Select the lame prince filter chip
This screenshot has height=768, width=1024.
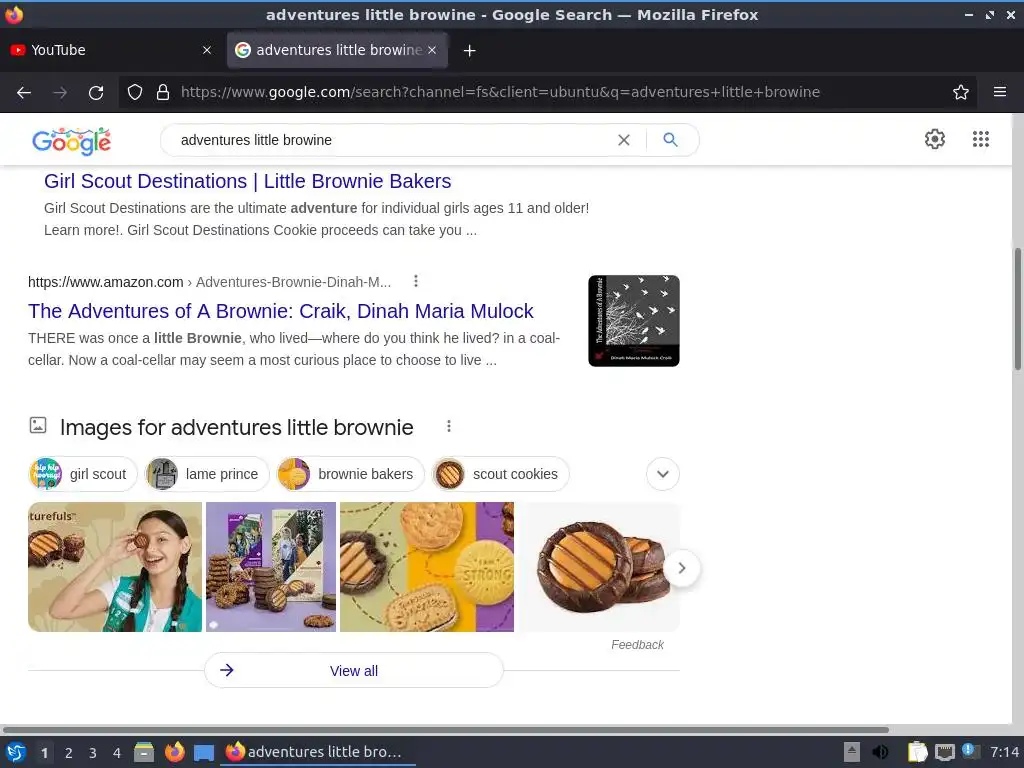point(206,474)
